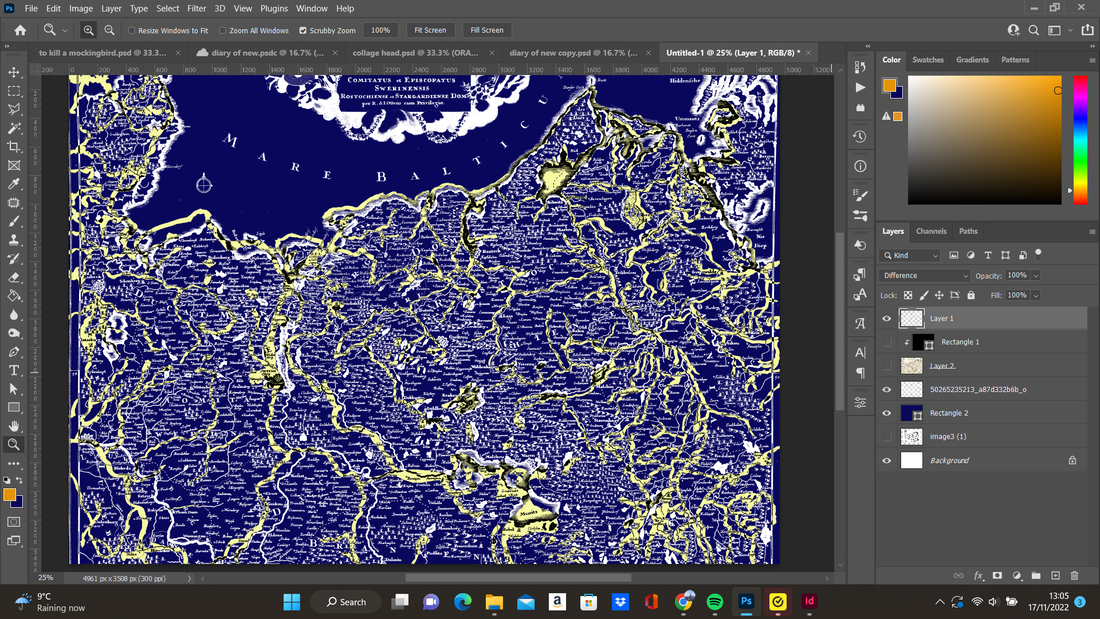Select the Crop tool

point(14,147)
